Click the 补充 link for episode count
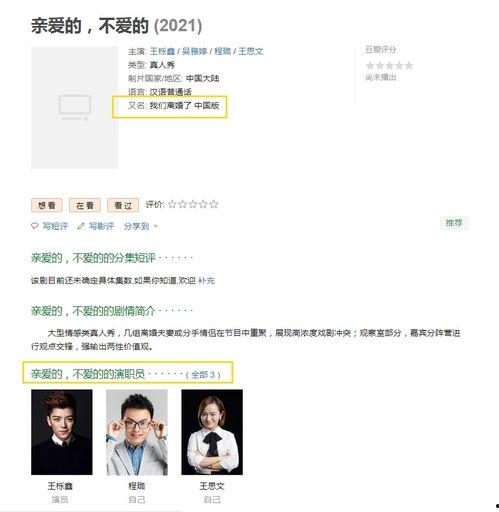The image size is (499, 512). (206, 281)
